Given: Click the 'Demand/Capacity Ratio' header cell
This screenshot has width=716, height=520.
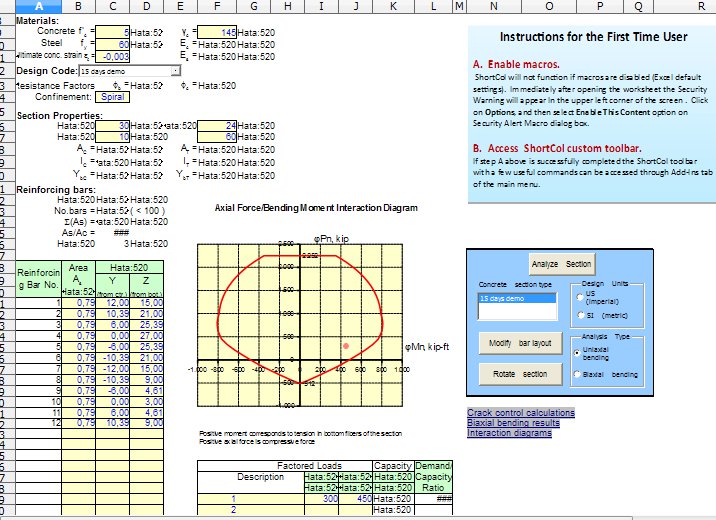Looking at the screenshot, I should tap(433, 477).
